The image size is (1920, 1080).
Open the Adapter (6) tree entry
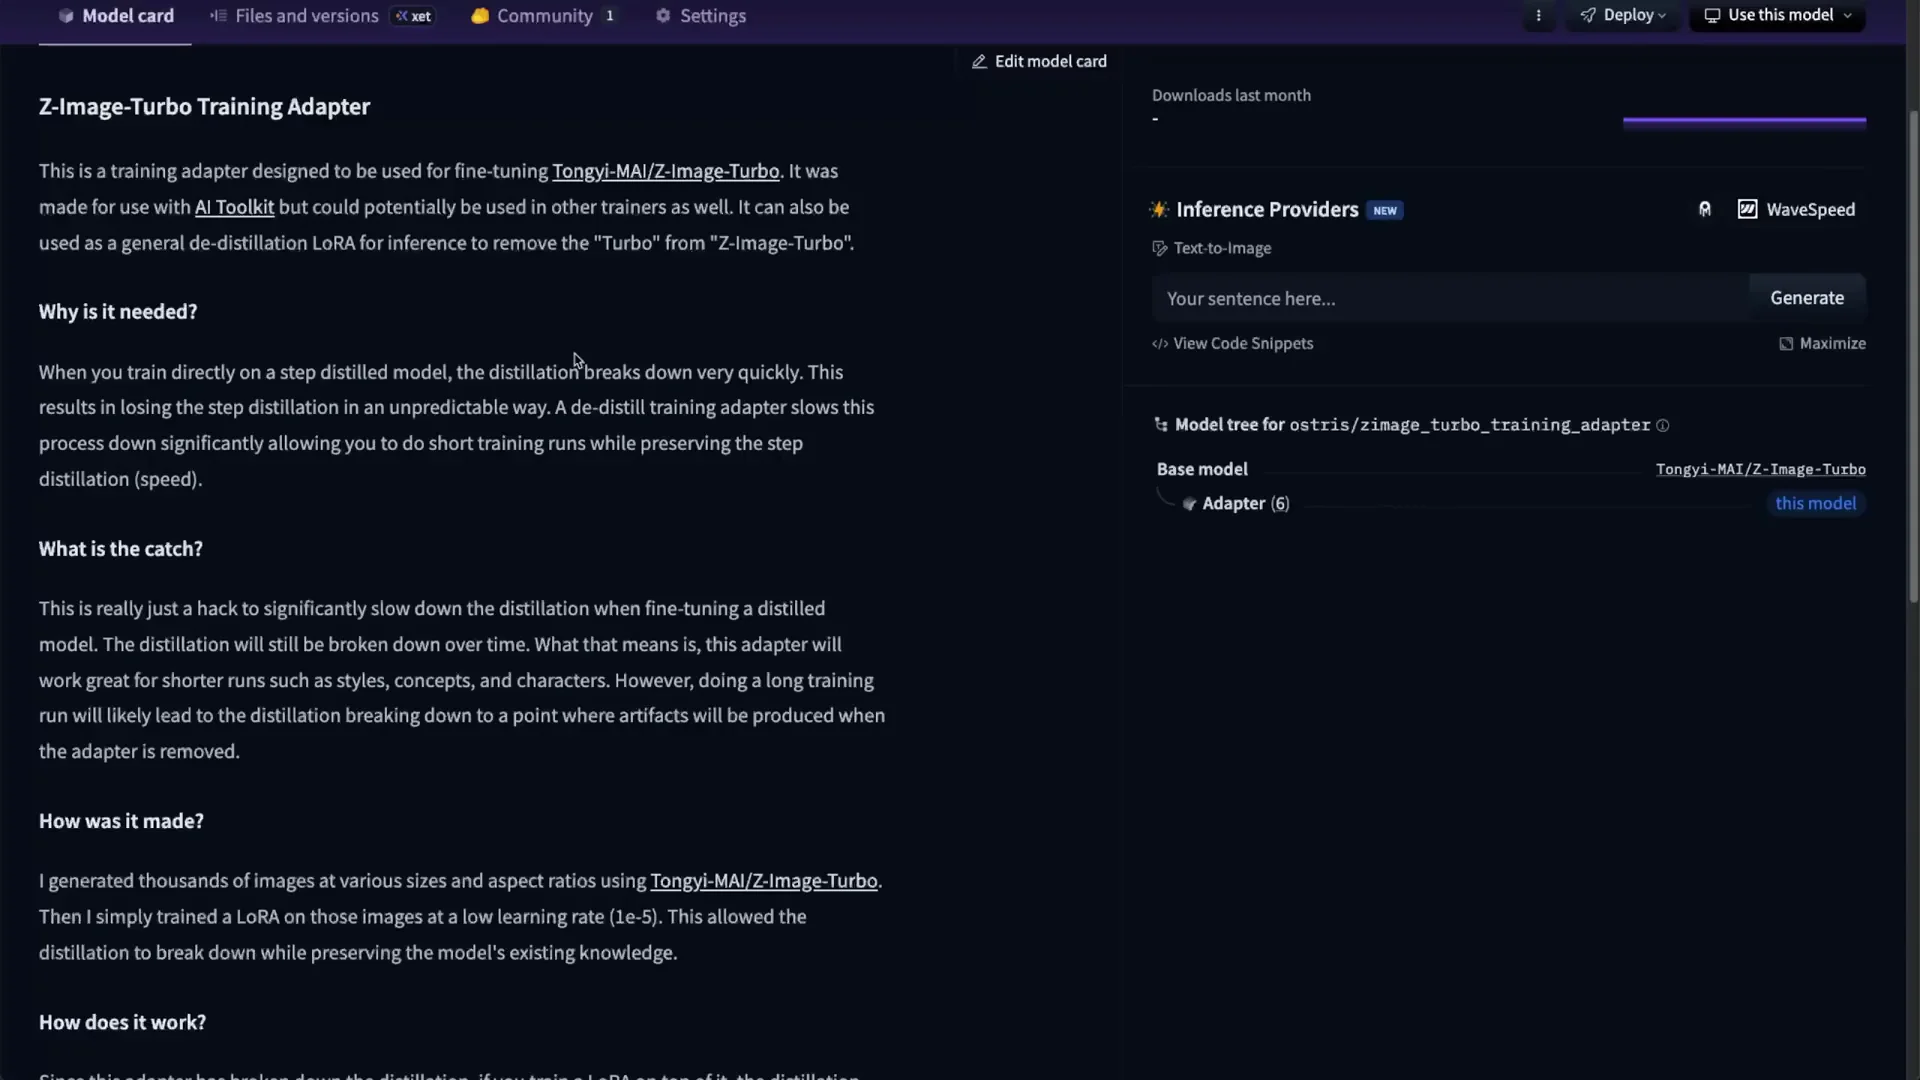tap(1245, 504)
